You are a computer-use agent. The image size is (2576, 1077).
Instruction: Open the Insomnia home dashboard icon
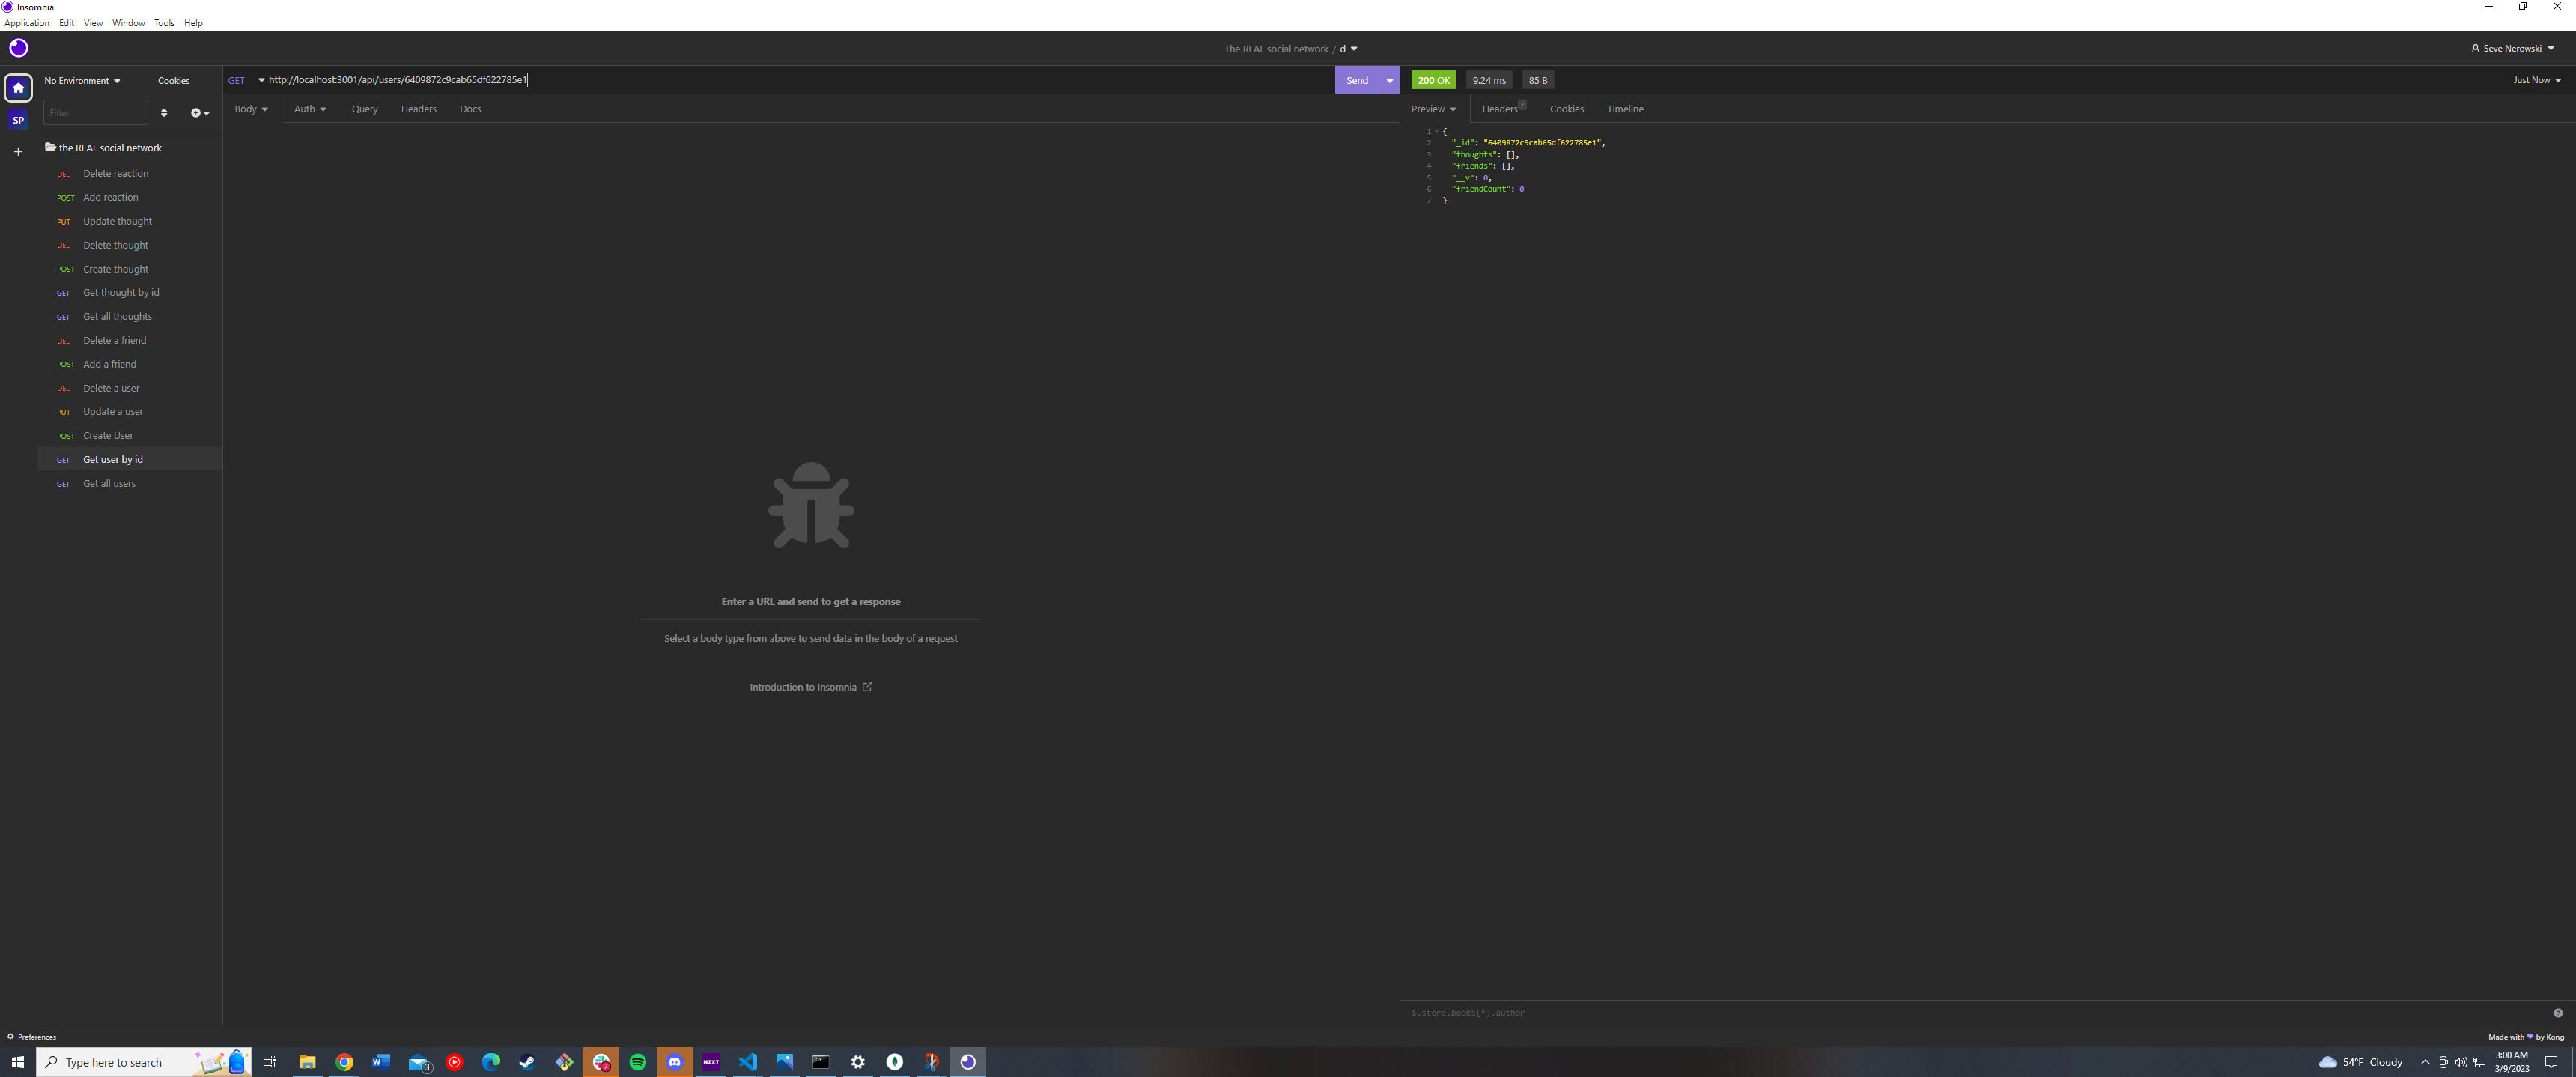(18, 88)
